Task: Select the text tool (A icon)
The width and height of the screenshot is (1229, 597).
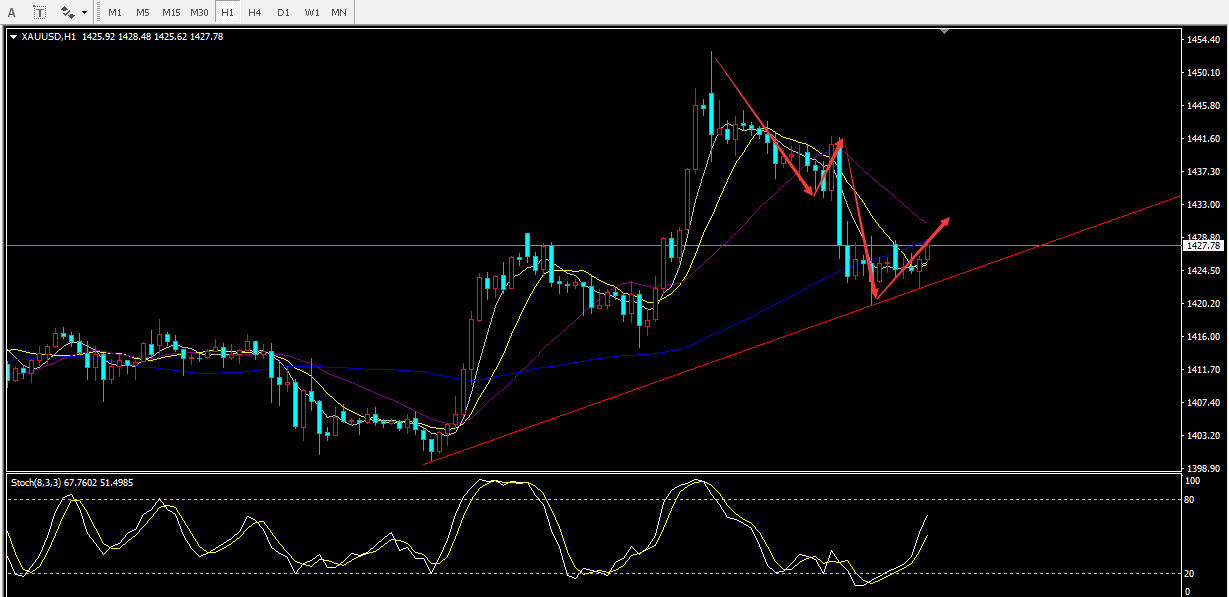Action: pyautogui.click(x=13, y=12)
